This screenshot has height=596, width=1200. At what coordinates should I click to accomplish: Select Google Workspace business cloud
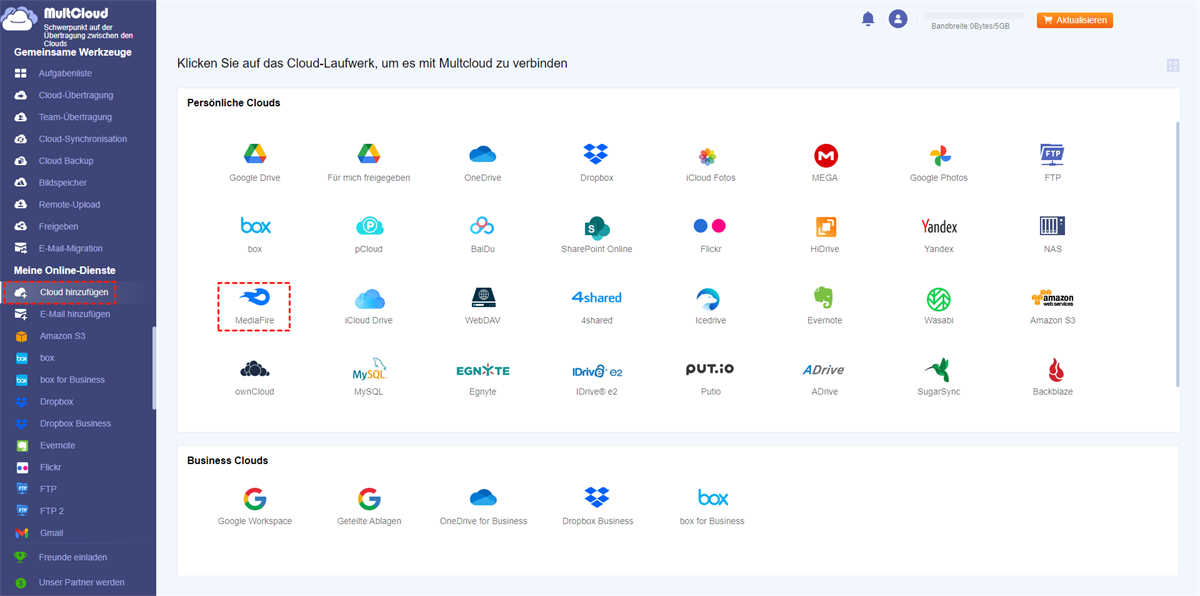[255, 498]
